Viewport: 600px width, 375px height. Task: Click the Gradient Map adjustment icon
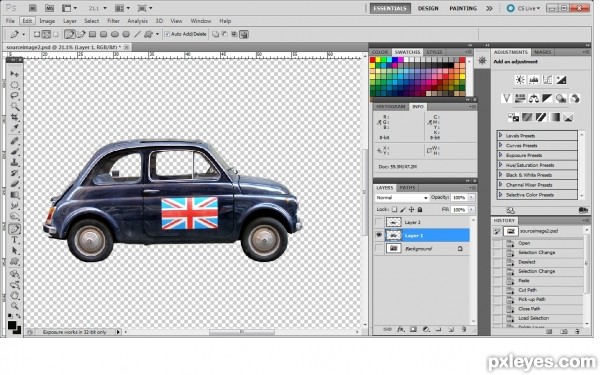click(554, 117)
